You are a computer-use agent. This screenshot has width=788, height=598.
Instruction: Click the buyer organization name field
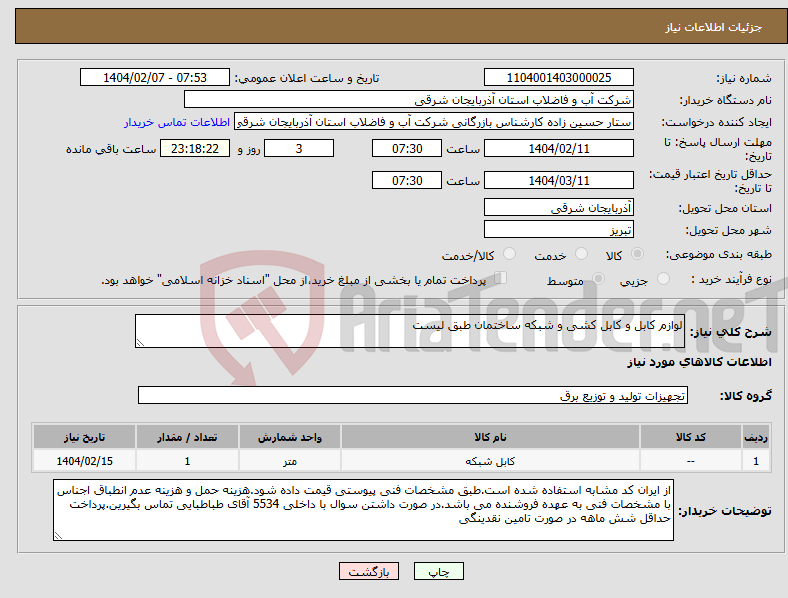(x=409, y=99)
